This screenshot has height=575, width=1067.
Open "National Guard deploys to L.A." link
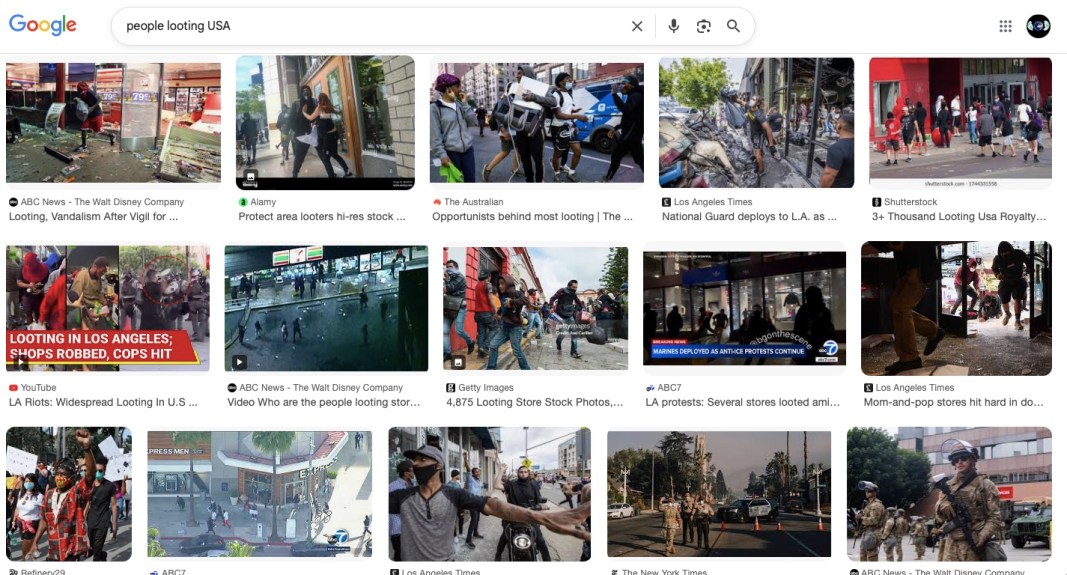[x=749, y=216]
